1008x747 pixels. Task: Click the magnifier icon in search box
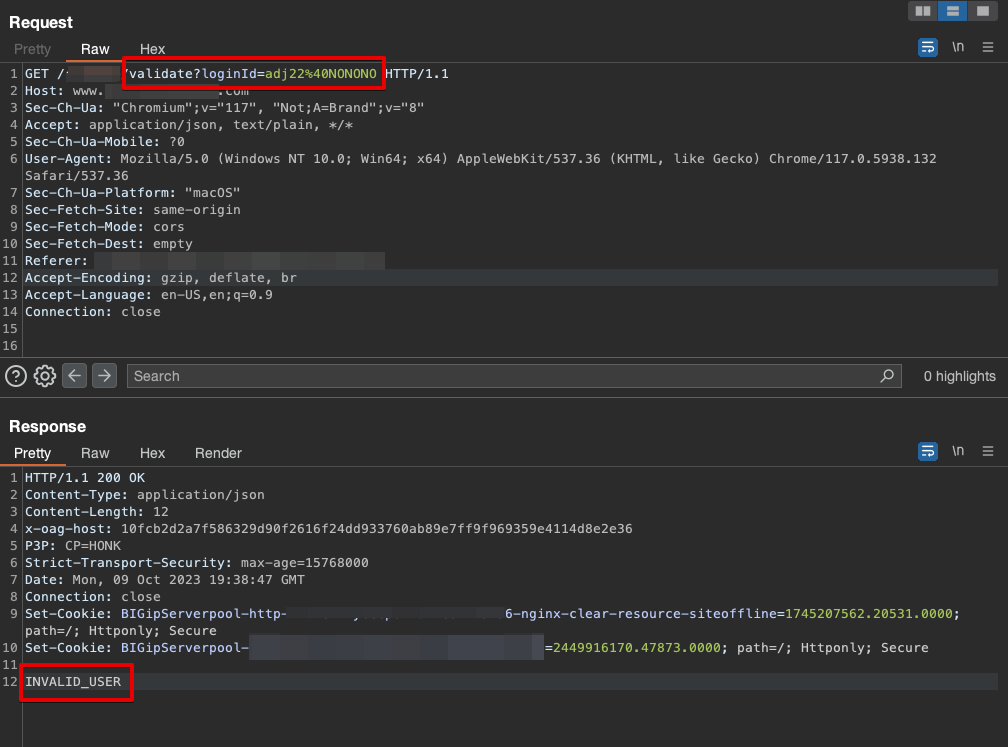coord(886,376)
